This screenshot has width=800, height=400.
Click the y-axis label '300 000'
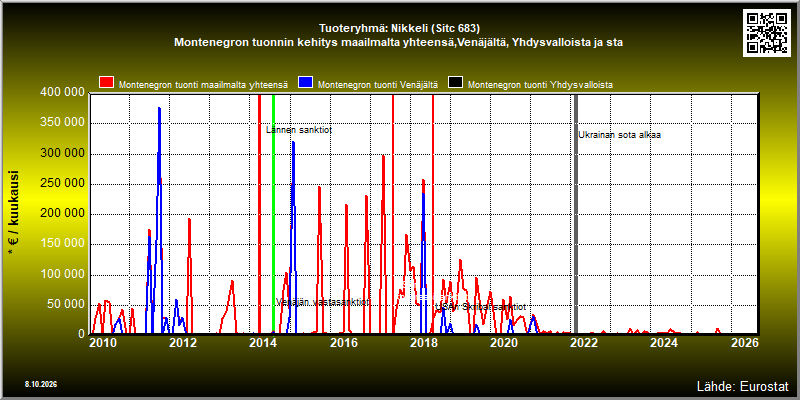click(62, 154)
